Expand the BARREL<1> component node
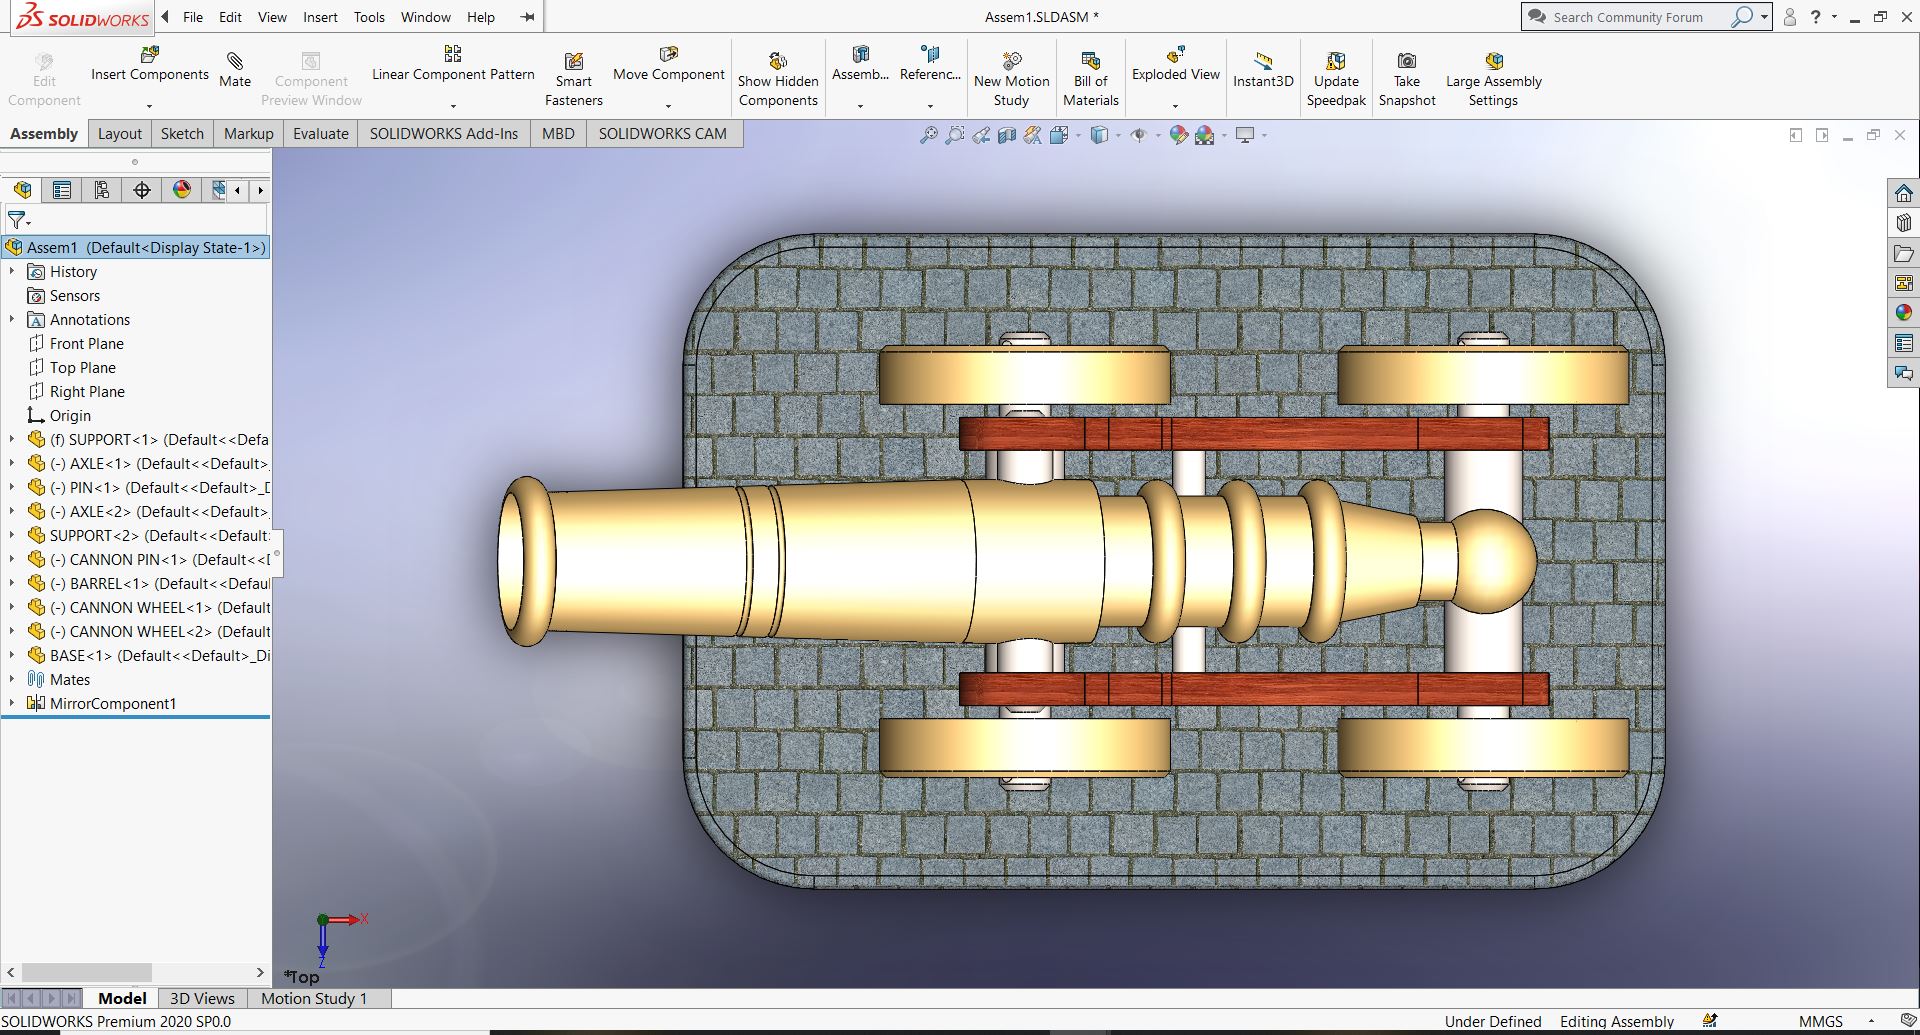The image size is (1920, 1035). pyautogui.click(x=12, y=583)
